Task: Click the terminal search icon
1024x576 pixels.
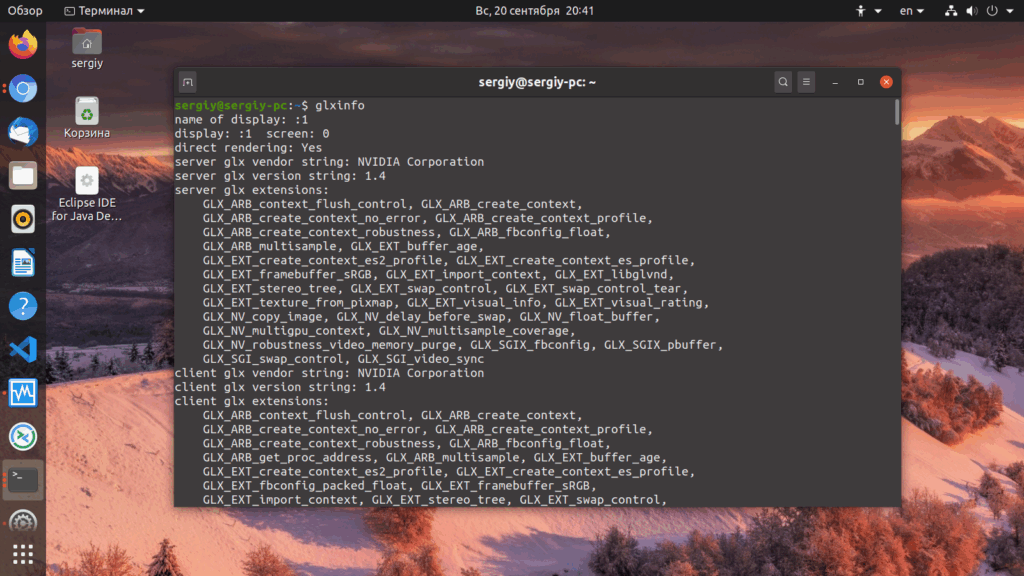Action: [x=783, y=82]
